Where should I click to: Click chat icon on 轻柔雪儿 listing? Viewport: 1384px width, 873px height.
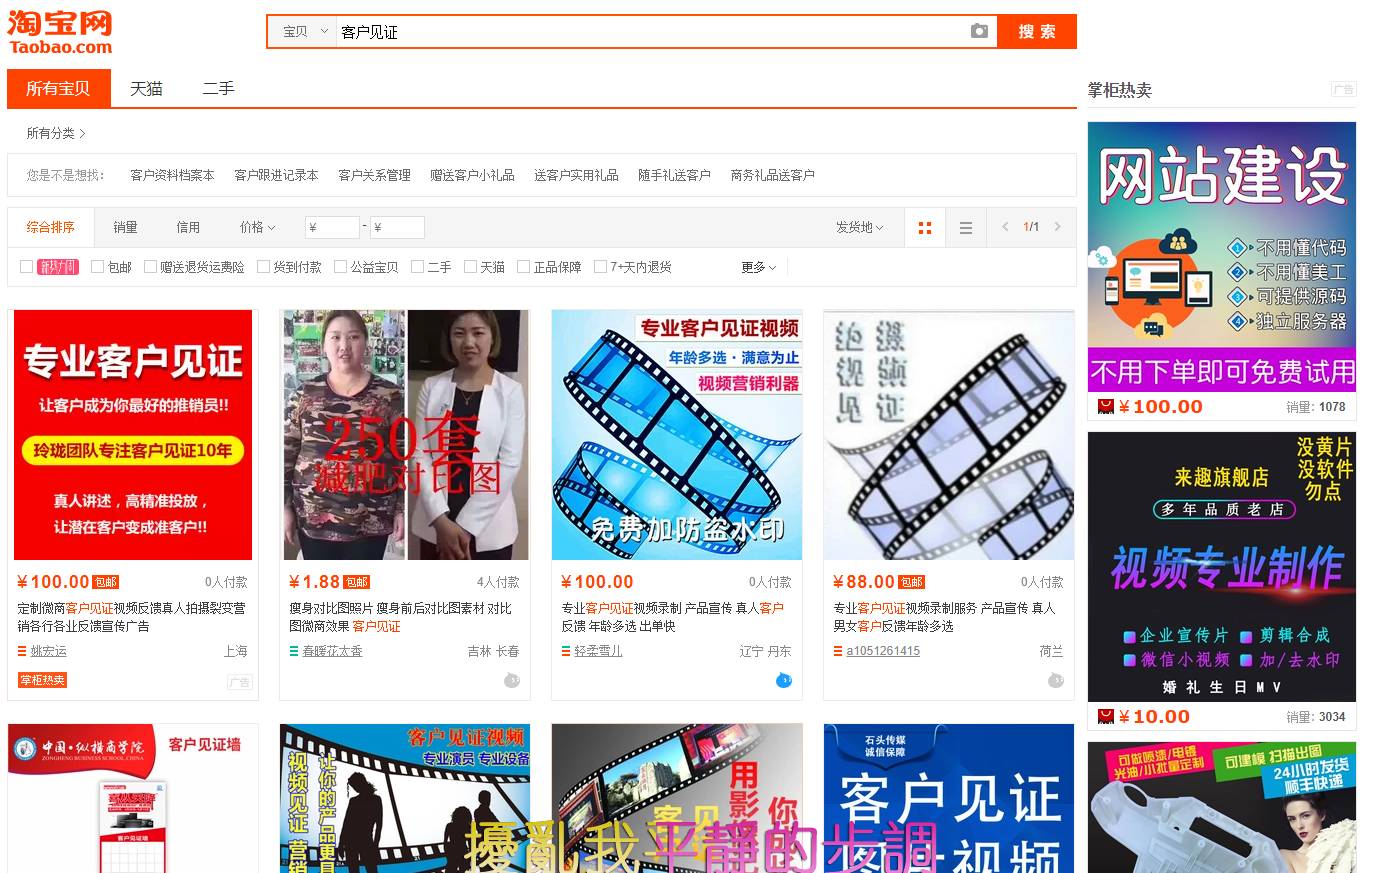pos(784,680)
